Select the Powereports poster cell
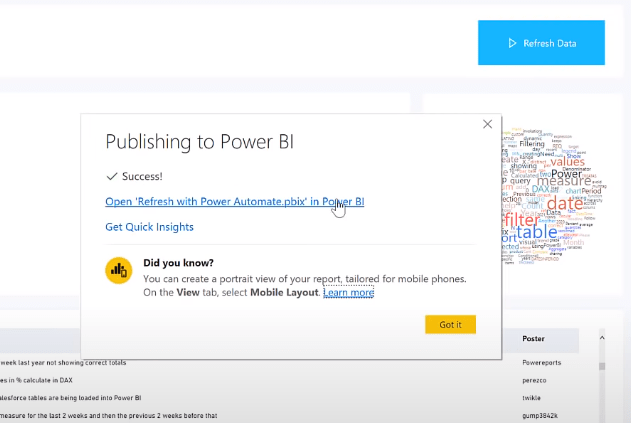Image resolution: width=631 pixels, height=423 pixels. (x=547, y=362)
